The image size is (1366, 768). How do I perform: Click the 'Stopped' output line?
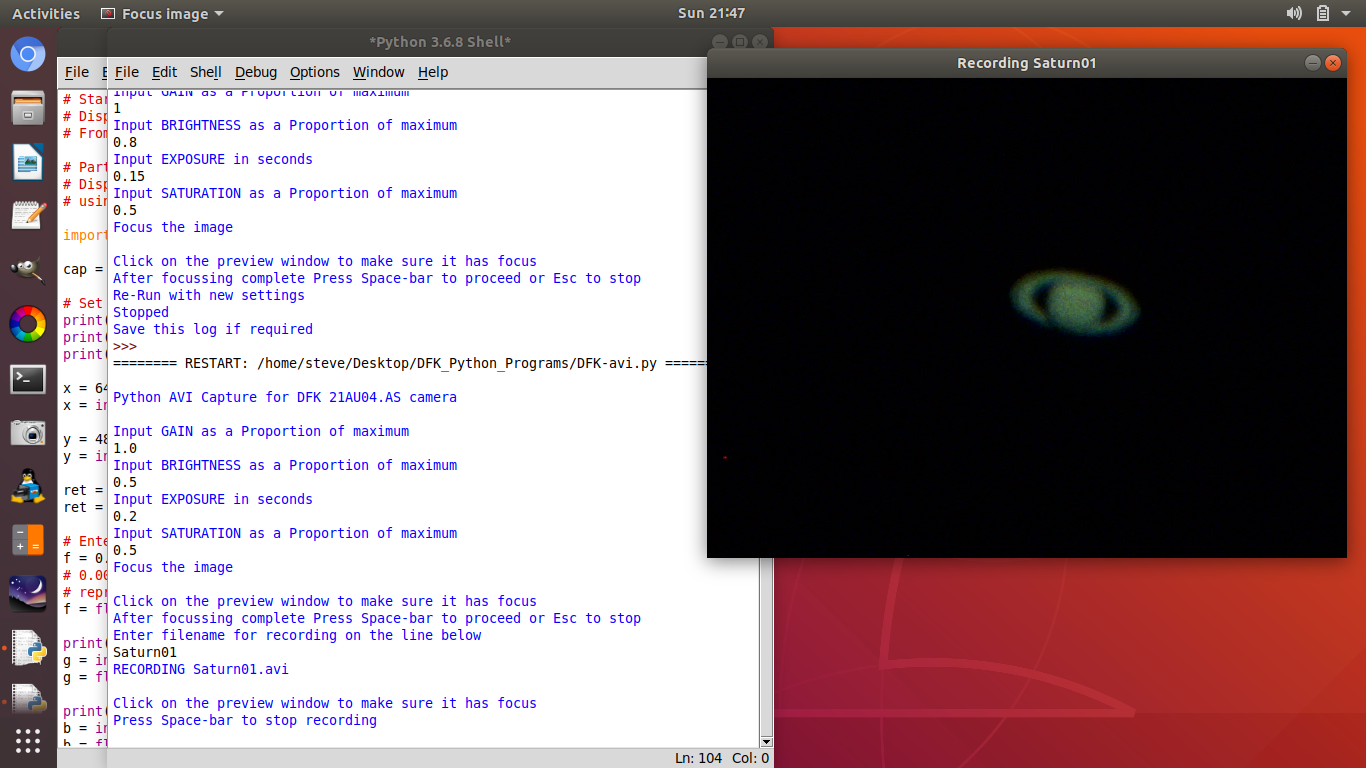tap(141, 312)
